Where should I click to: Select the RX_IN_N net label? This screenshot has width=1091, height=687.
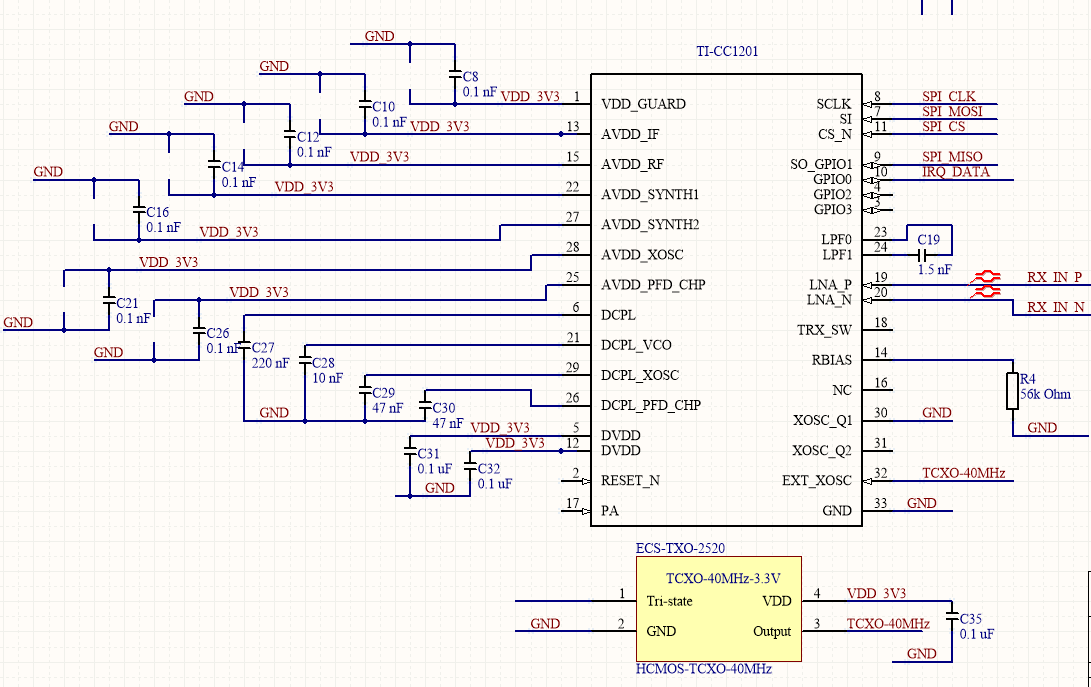click(x=1056, y=307)
